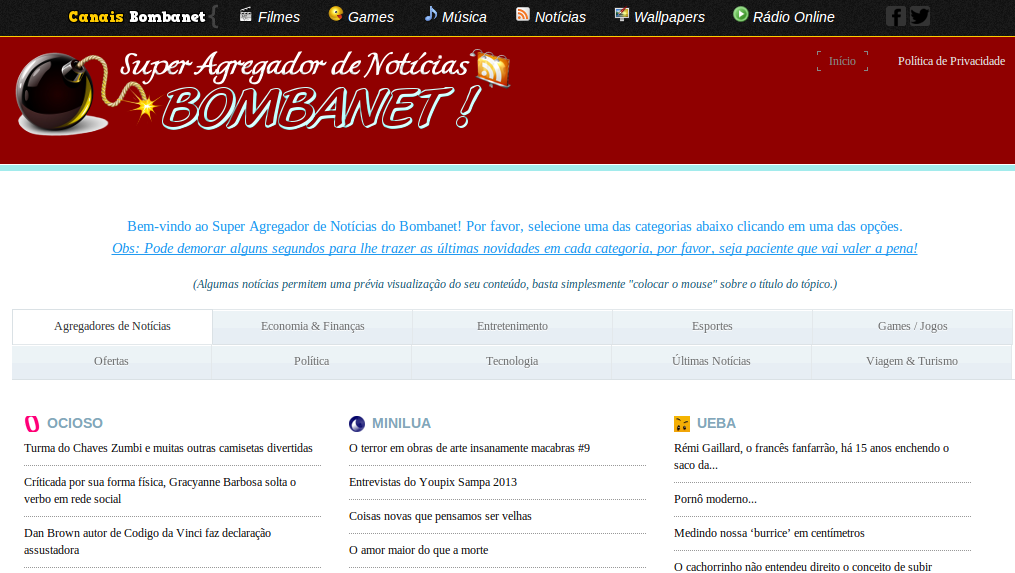Open the Facebook icon in header
The width and height of the screenshot is (1015, 573).
point(895,16)
